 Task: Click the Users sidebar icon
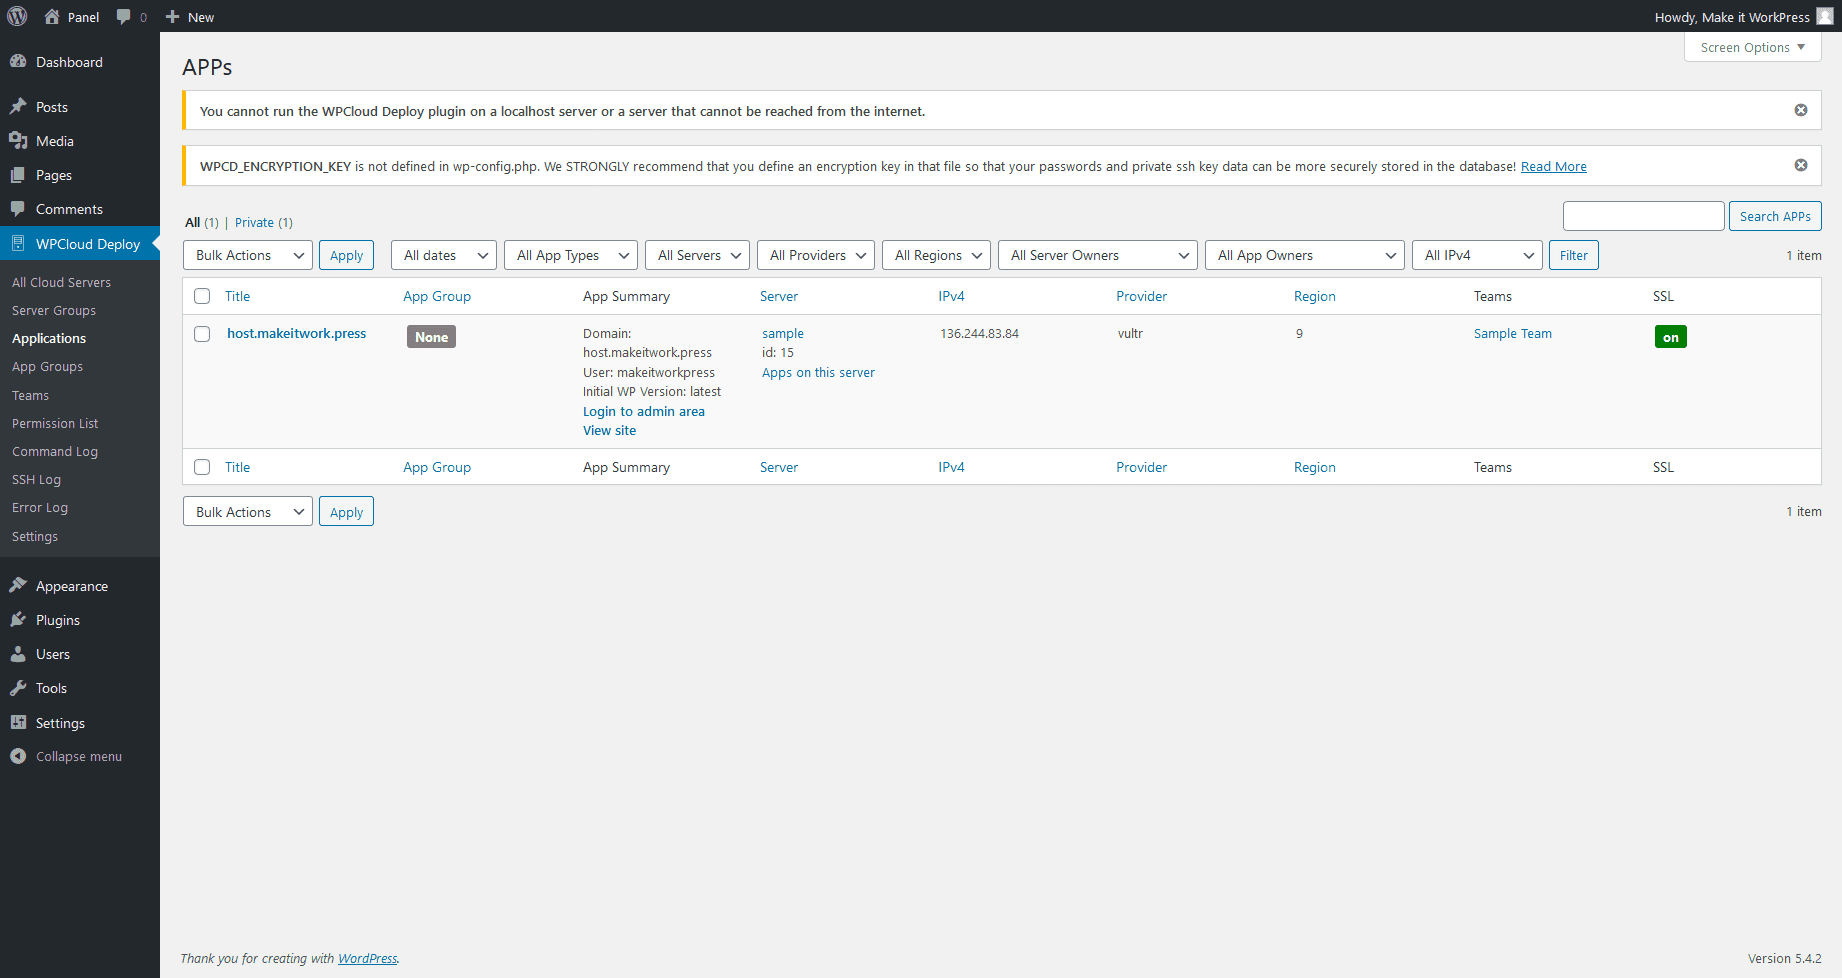pyautogui.click(x=18, y=653)
